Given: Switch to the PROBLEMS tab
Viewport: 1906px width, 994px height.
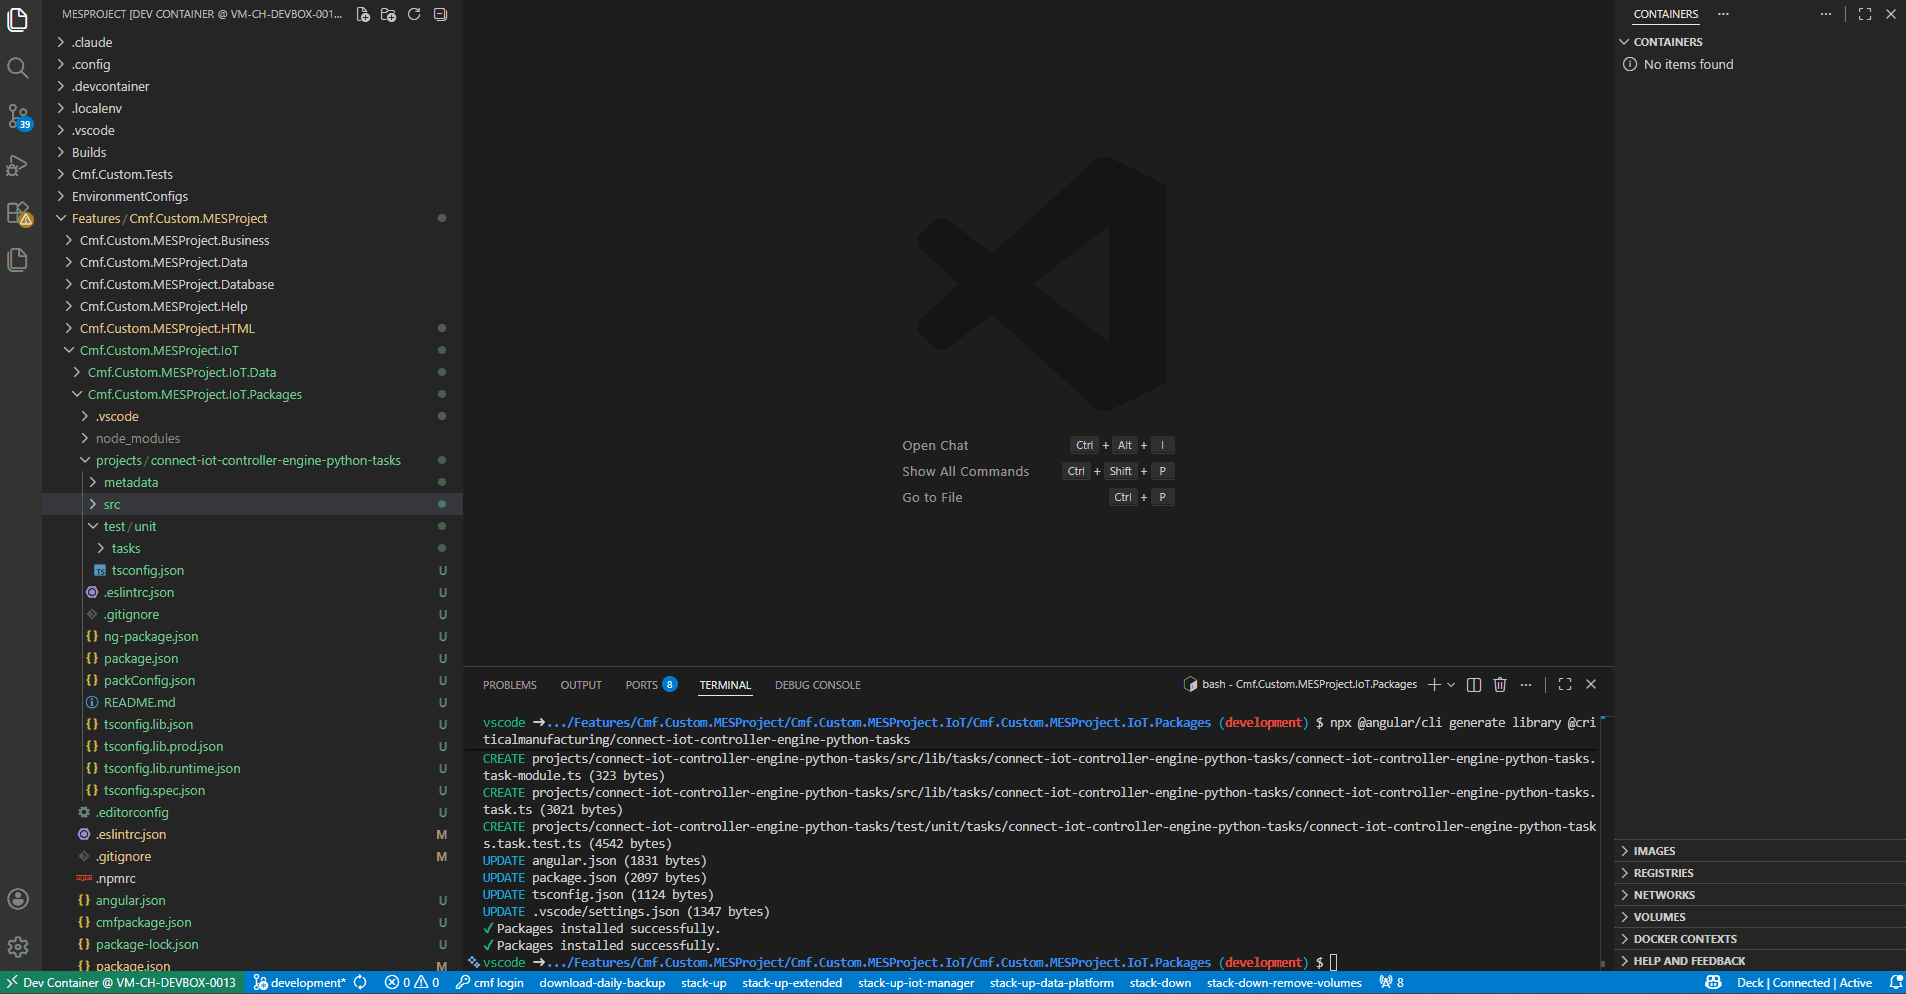Looking at the screenshot, I should pos(509,685).
